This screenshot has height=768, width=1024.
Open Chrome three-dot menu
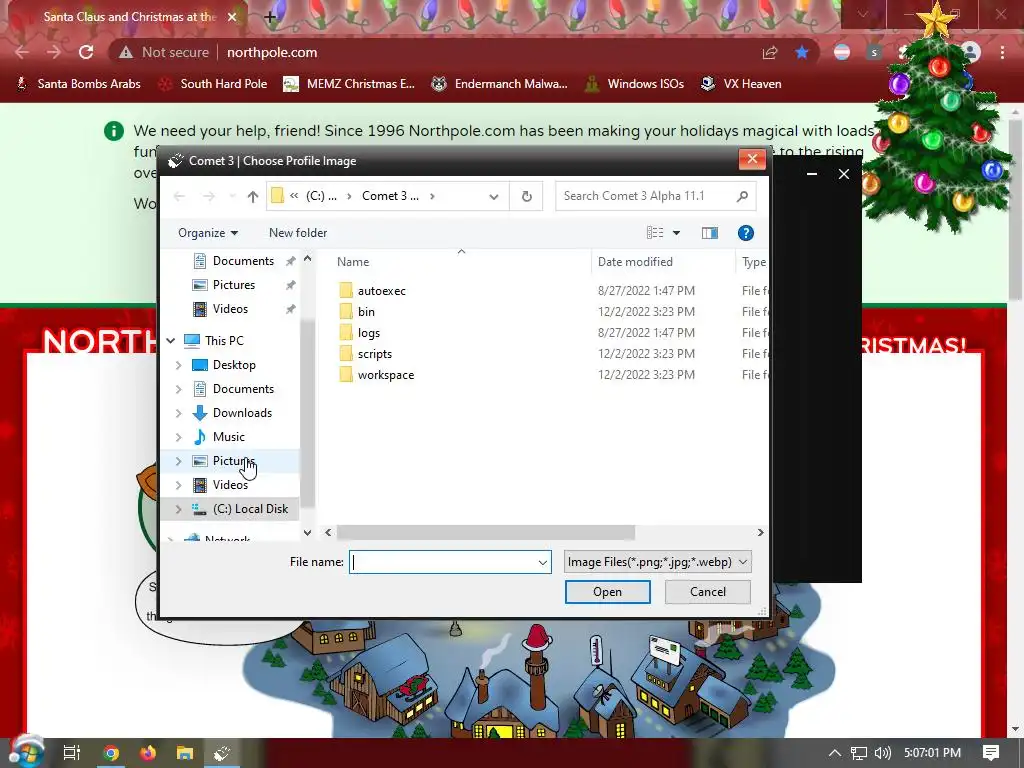pyautogui.click(x=1002, y=52)
